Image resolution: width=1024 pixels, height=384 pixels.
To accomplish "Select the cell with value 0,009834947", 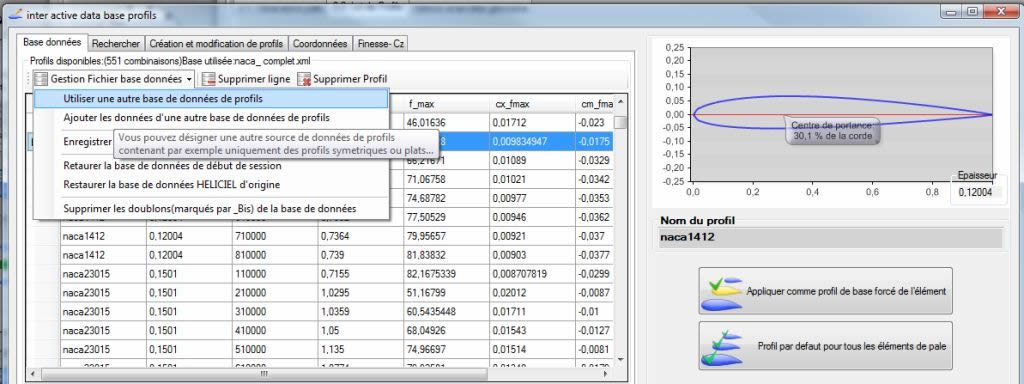I will point(532,142).
